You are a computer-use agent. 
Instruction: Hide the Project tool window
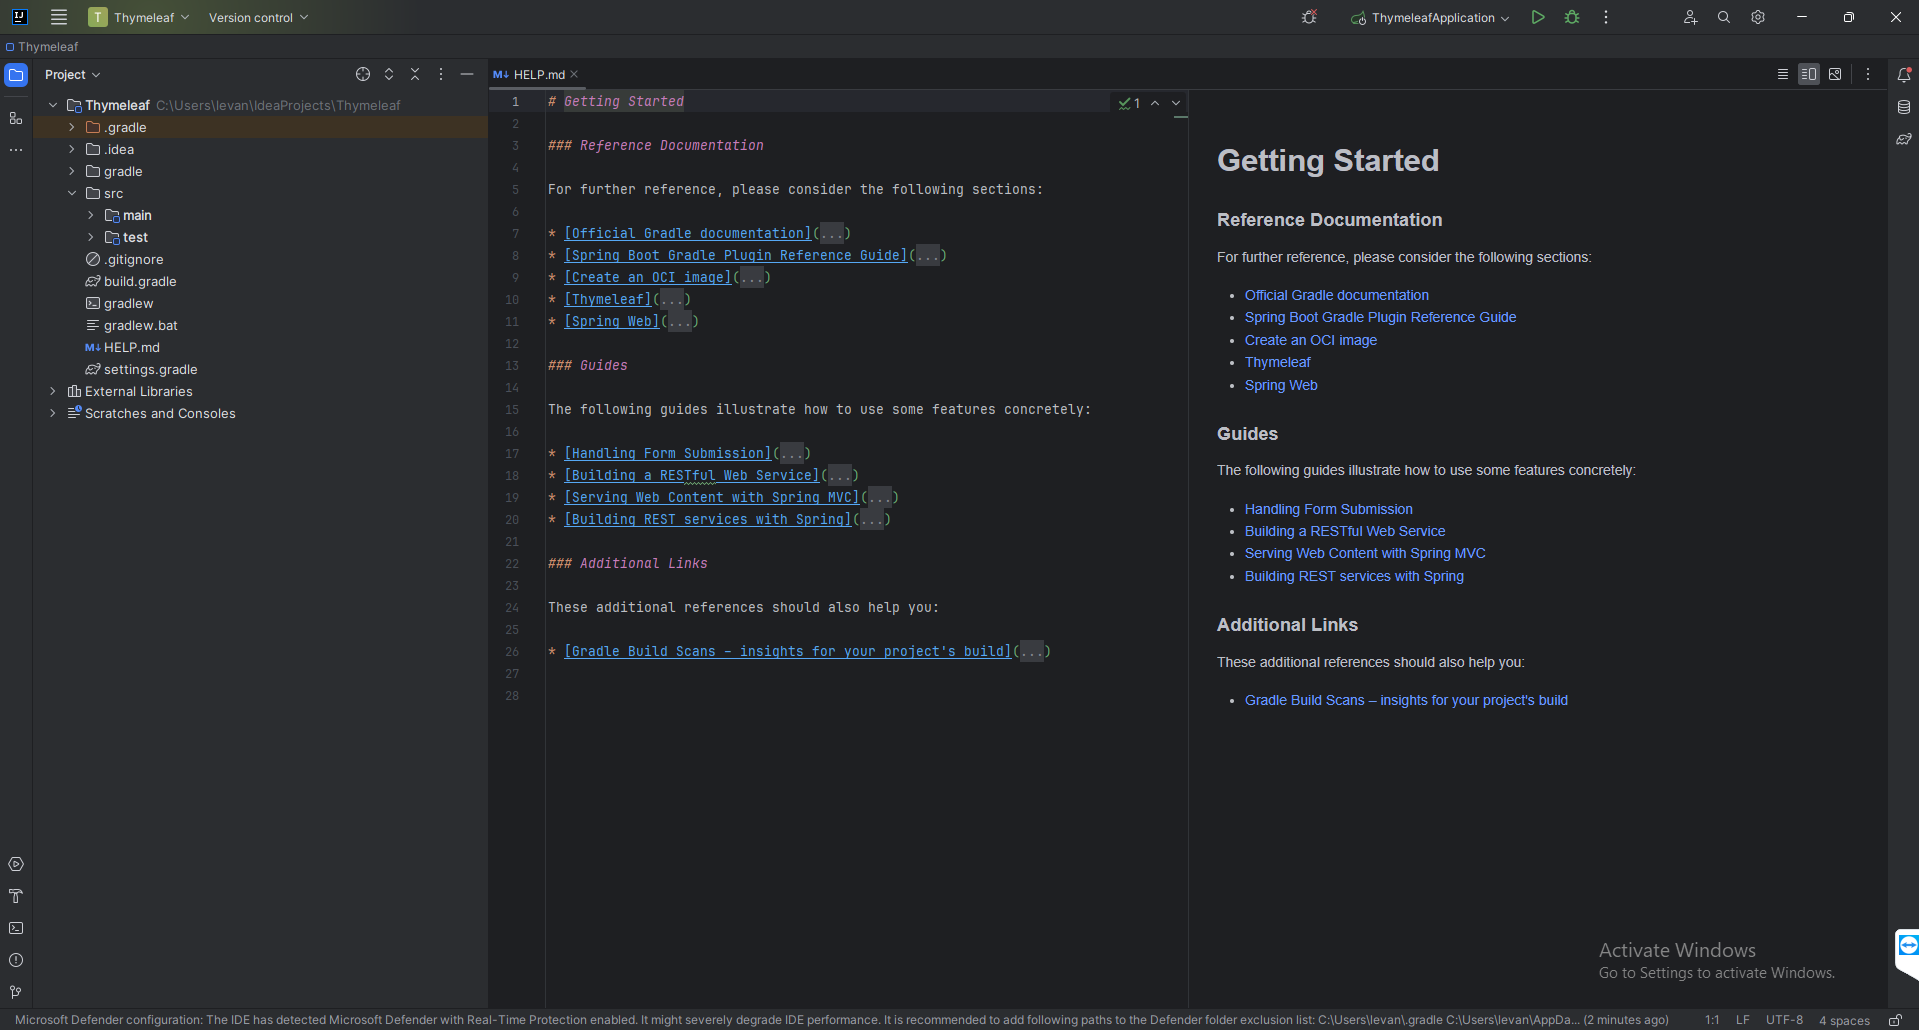point(467,74)
